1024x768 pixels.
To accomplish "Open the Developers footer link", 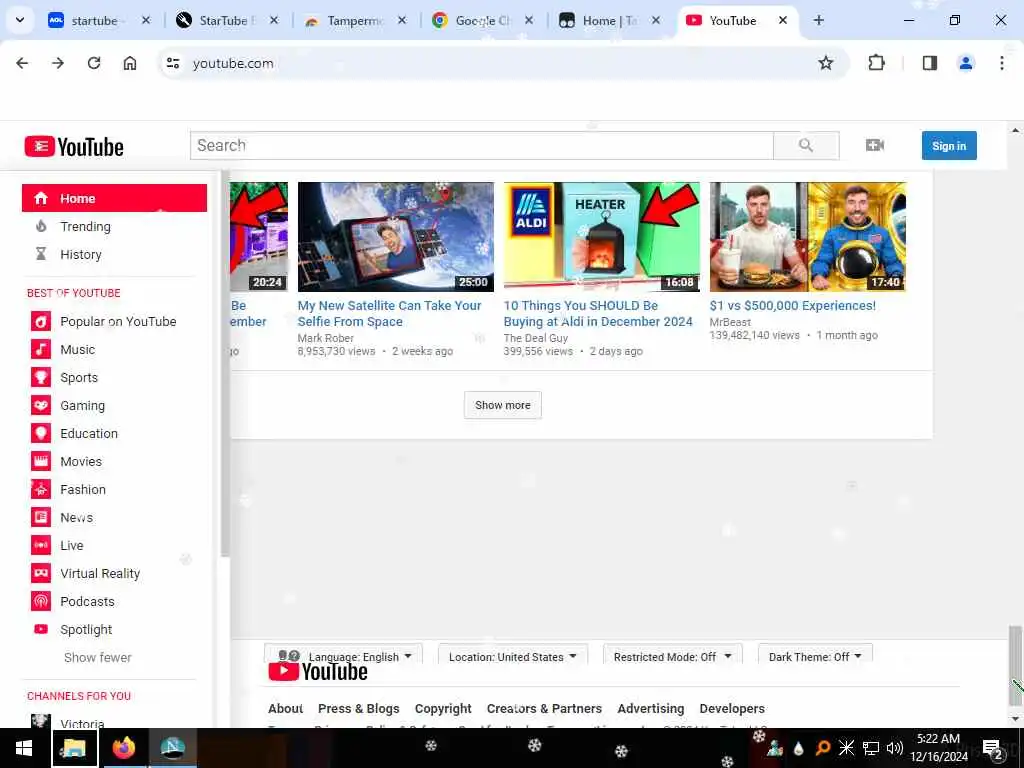I will point(732,709).
